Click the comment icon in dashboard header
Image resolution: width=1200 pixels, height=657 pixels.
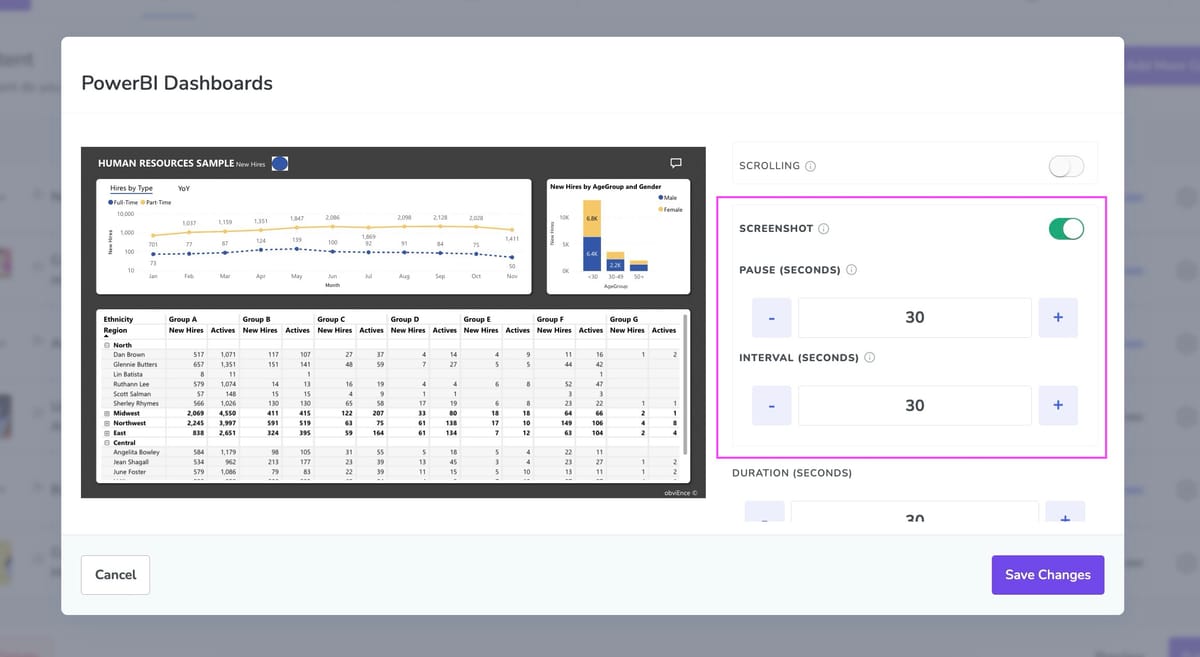coord(675,163)
